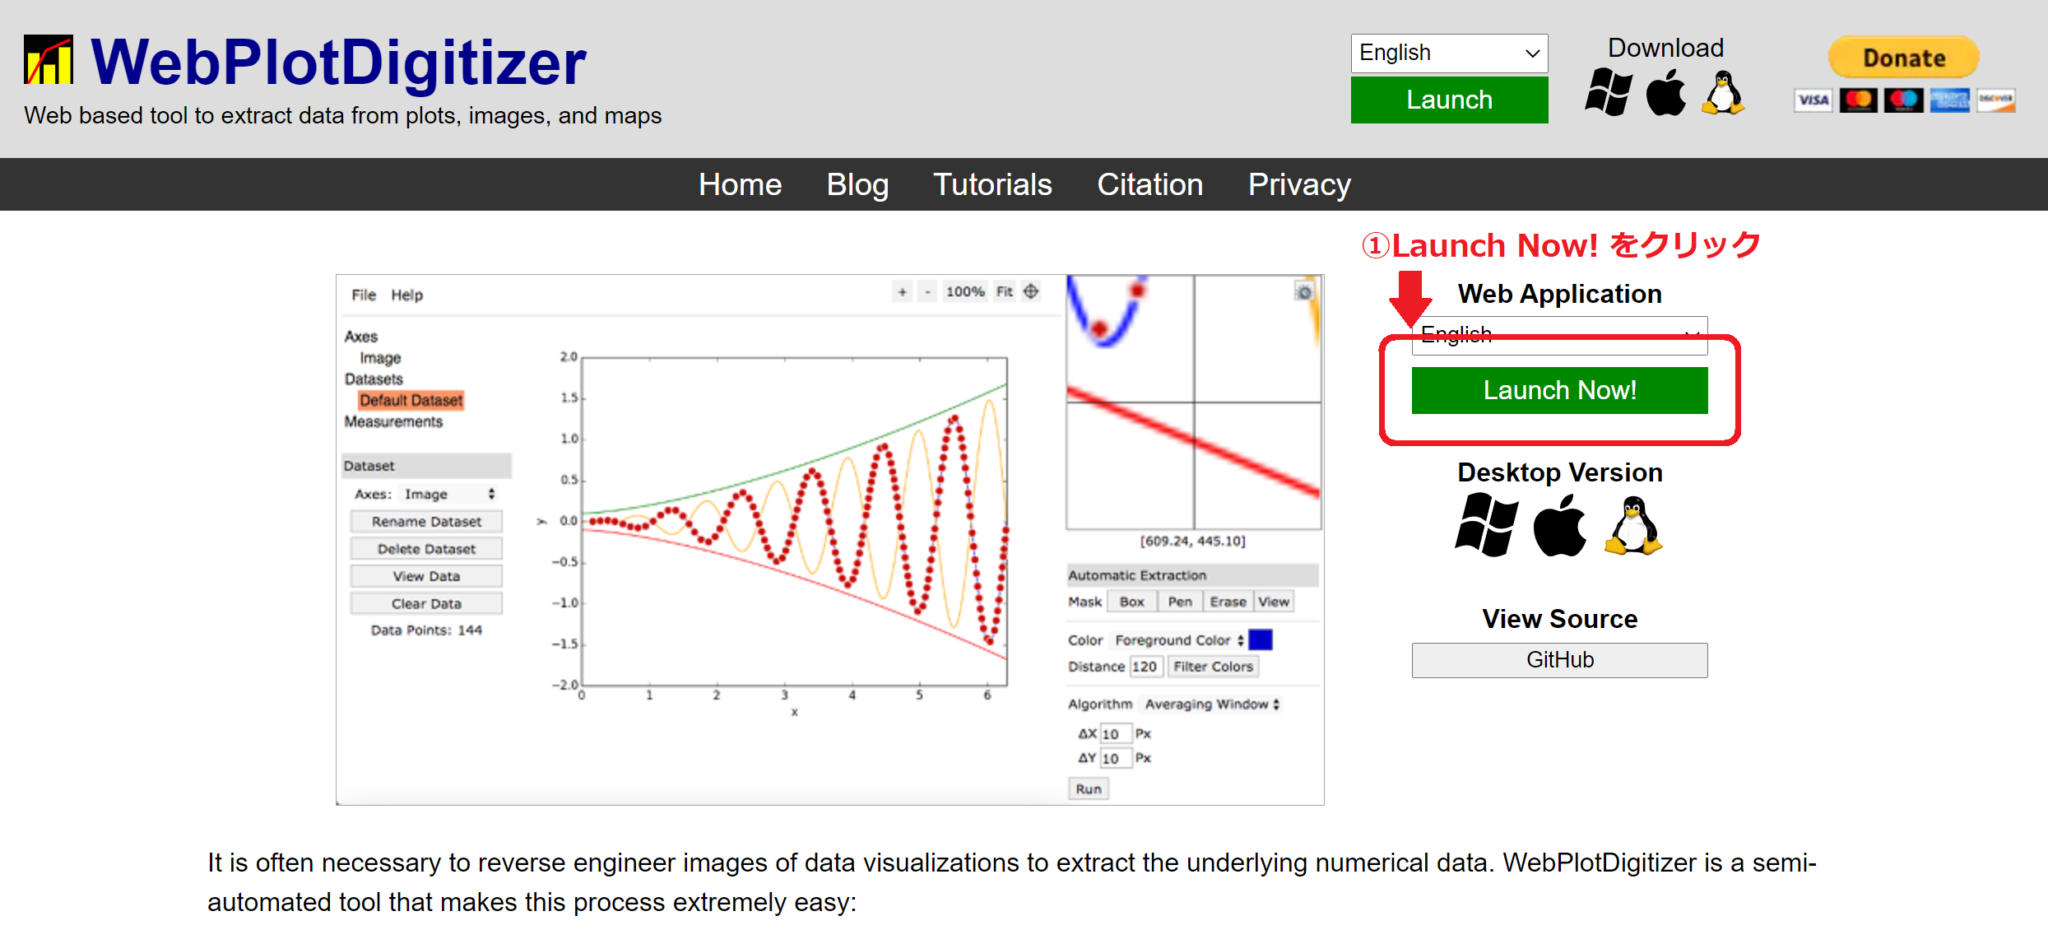
Task: Expand the Web Application language selector
Action: pos(1559,335)
